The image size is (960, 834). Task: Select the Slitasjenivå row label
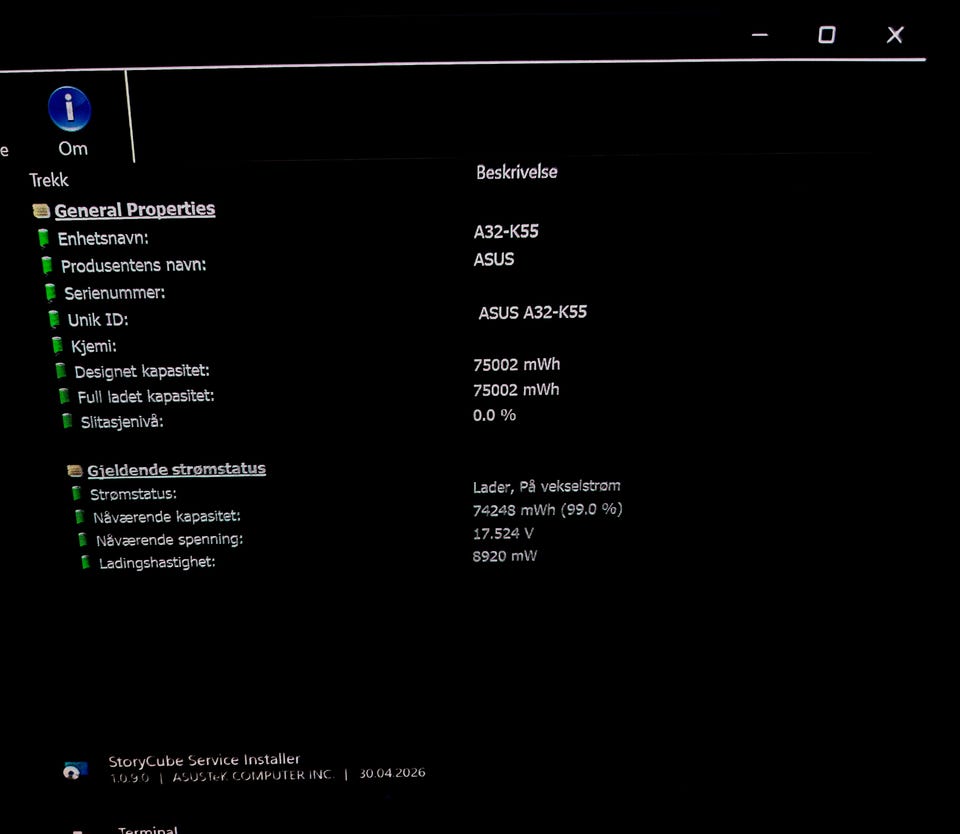[x=122, y=421]
